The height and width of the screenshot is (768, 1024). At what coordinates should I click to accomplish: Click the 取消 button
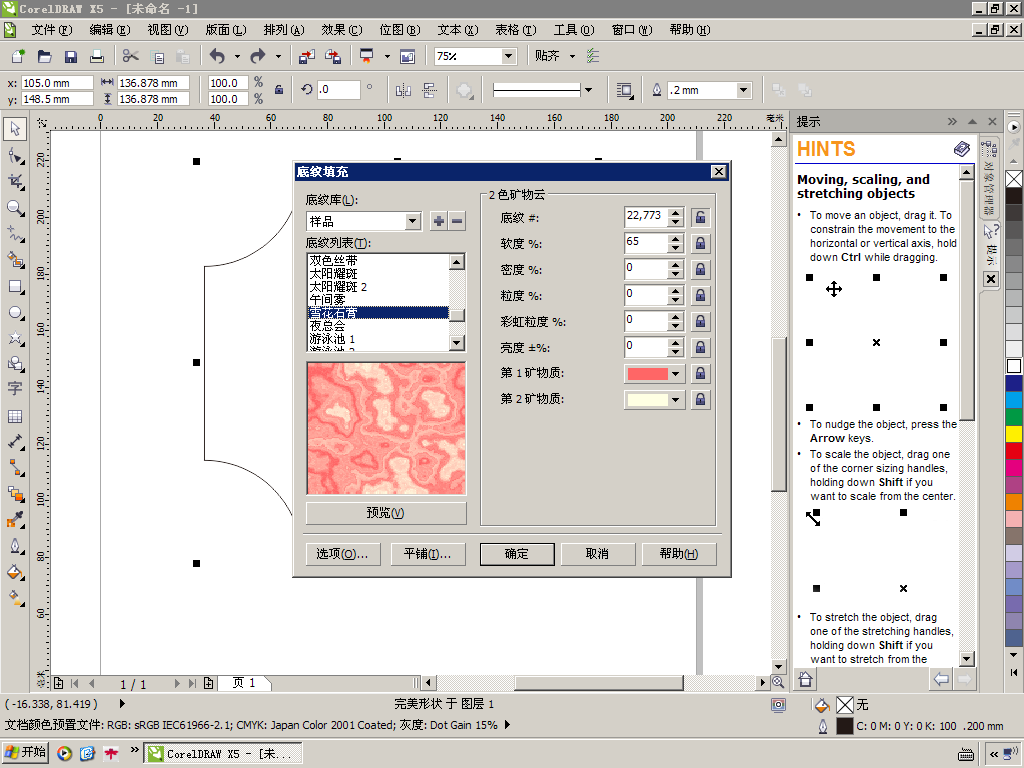point(598,554)
